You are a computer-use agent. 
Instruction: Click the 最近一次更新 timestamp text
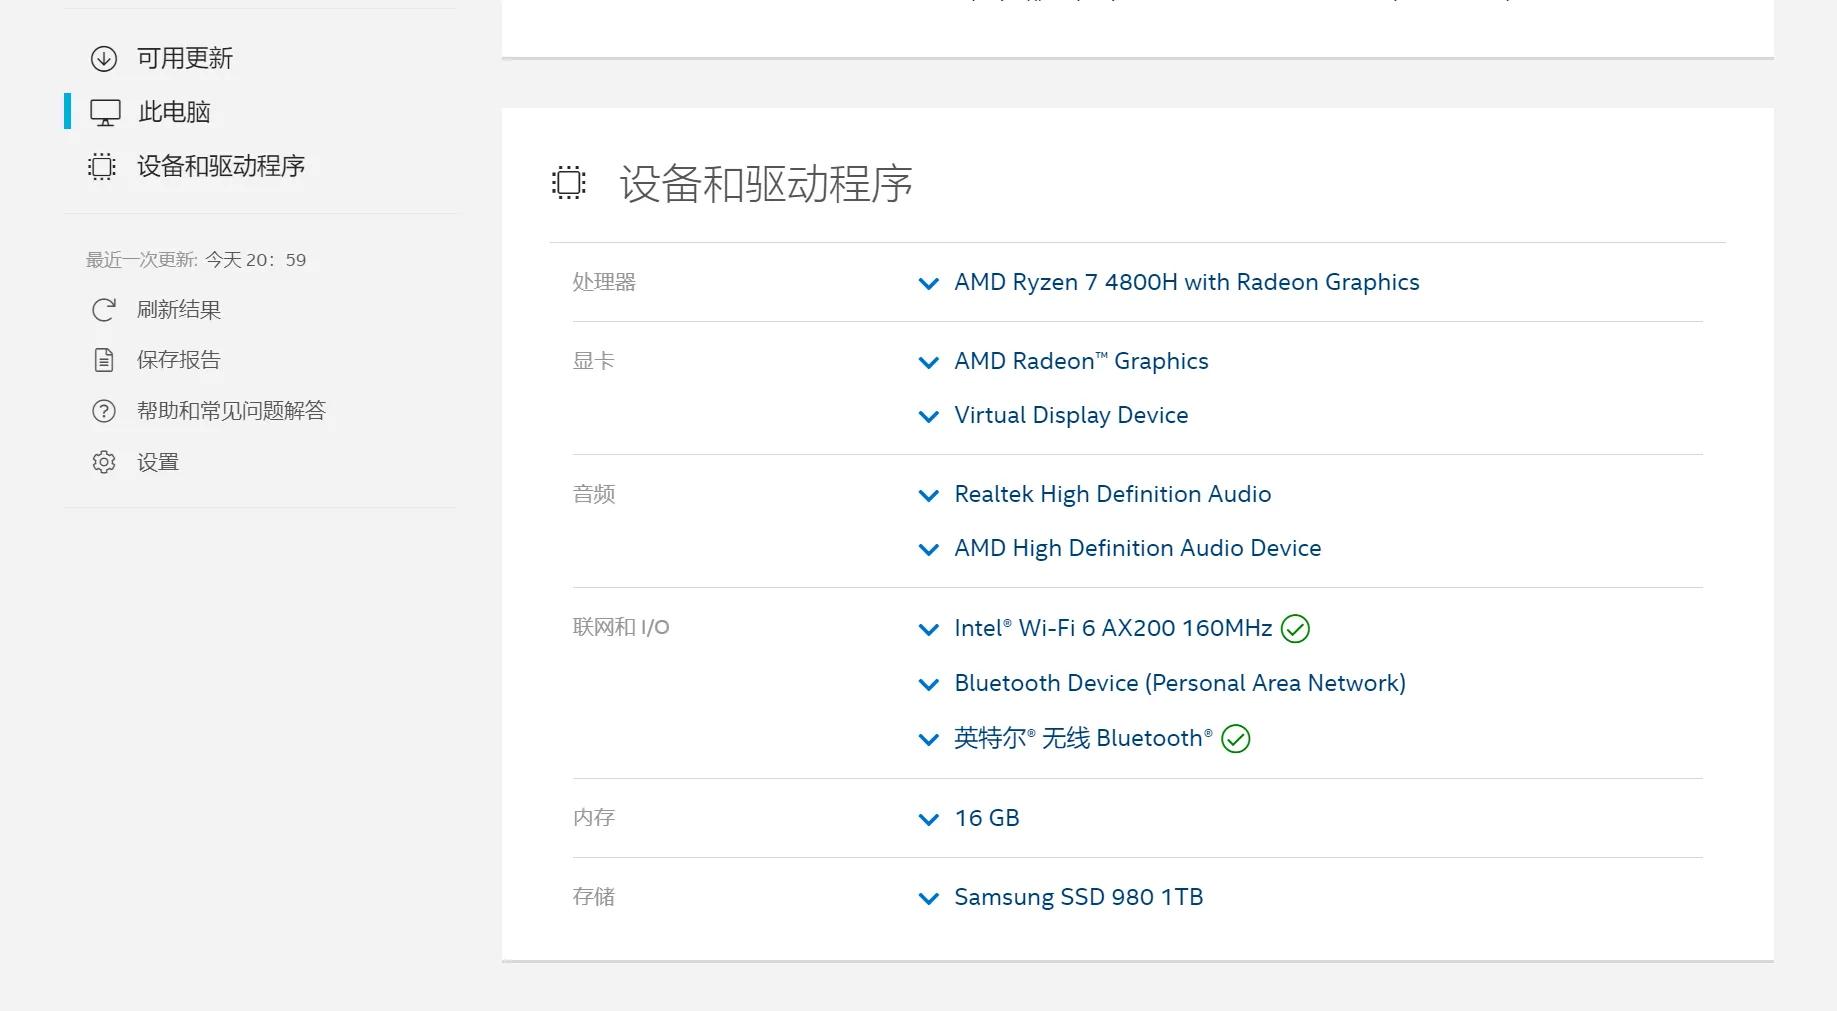point(196,259)
